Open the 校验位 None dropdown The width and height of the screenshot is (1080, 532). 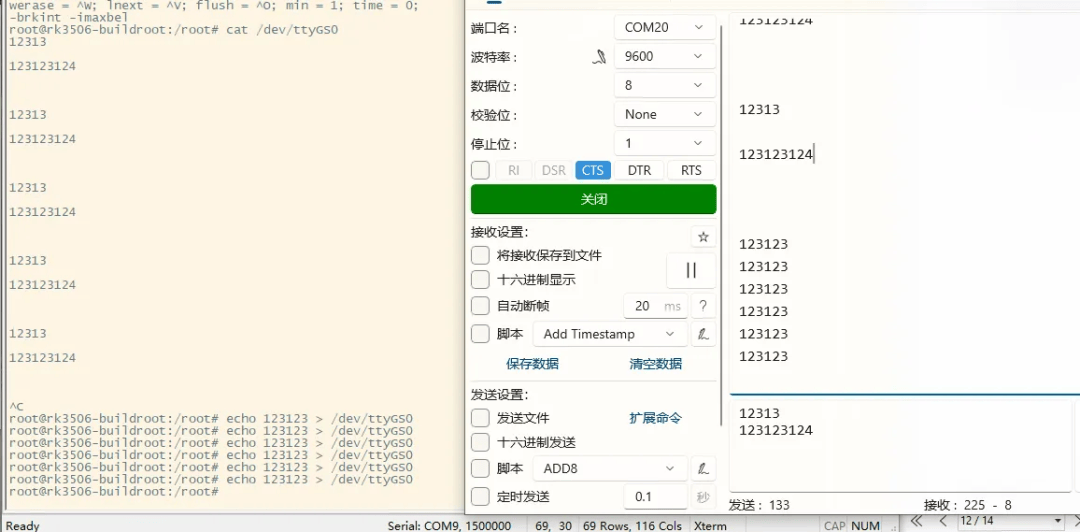pos(665,114)
